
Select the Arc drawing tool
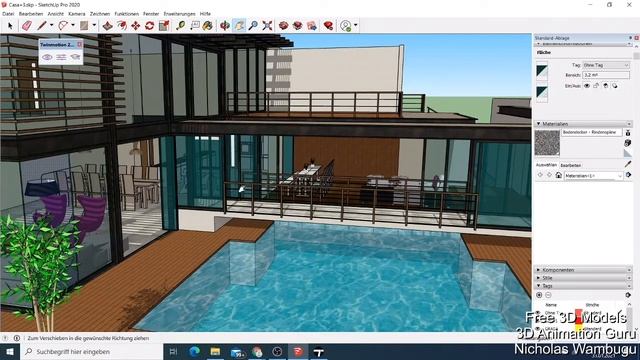click(63, 26)
